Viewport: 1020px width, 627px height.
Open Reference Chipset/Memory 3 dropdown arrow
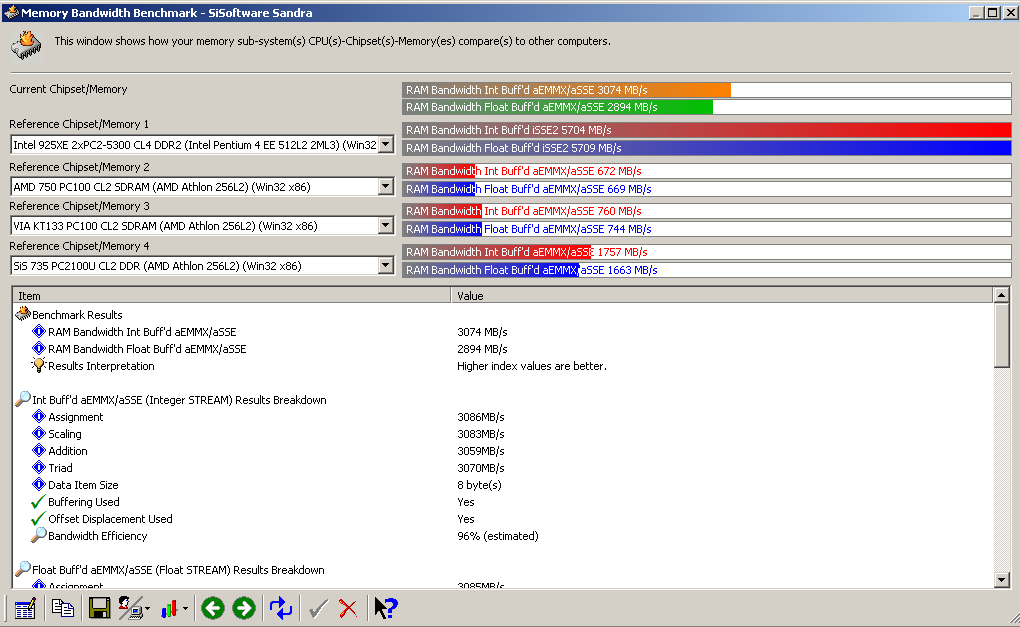[x=386, y=226]
